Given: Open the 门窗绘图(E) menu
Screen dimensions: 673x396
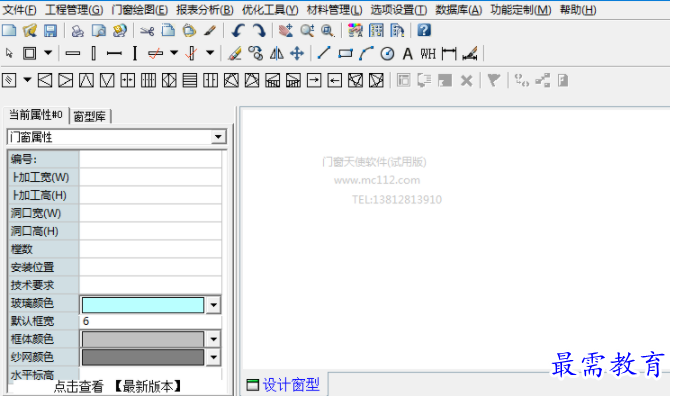Looking at the screenshot, I should [139, 9].
